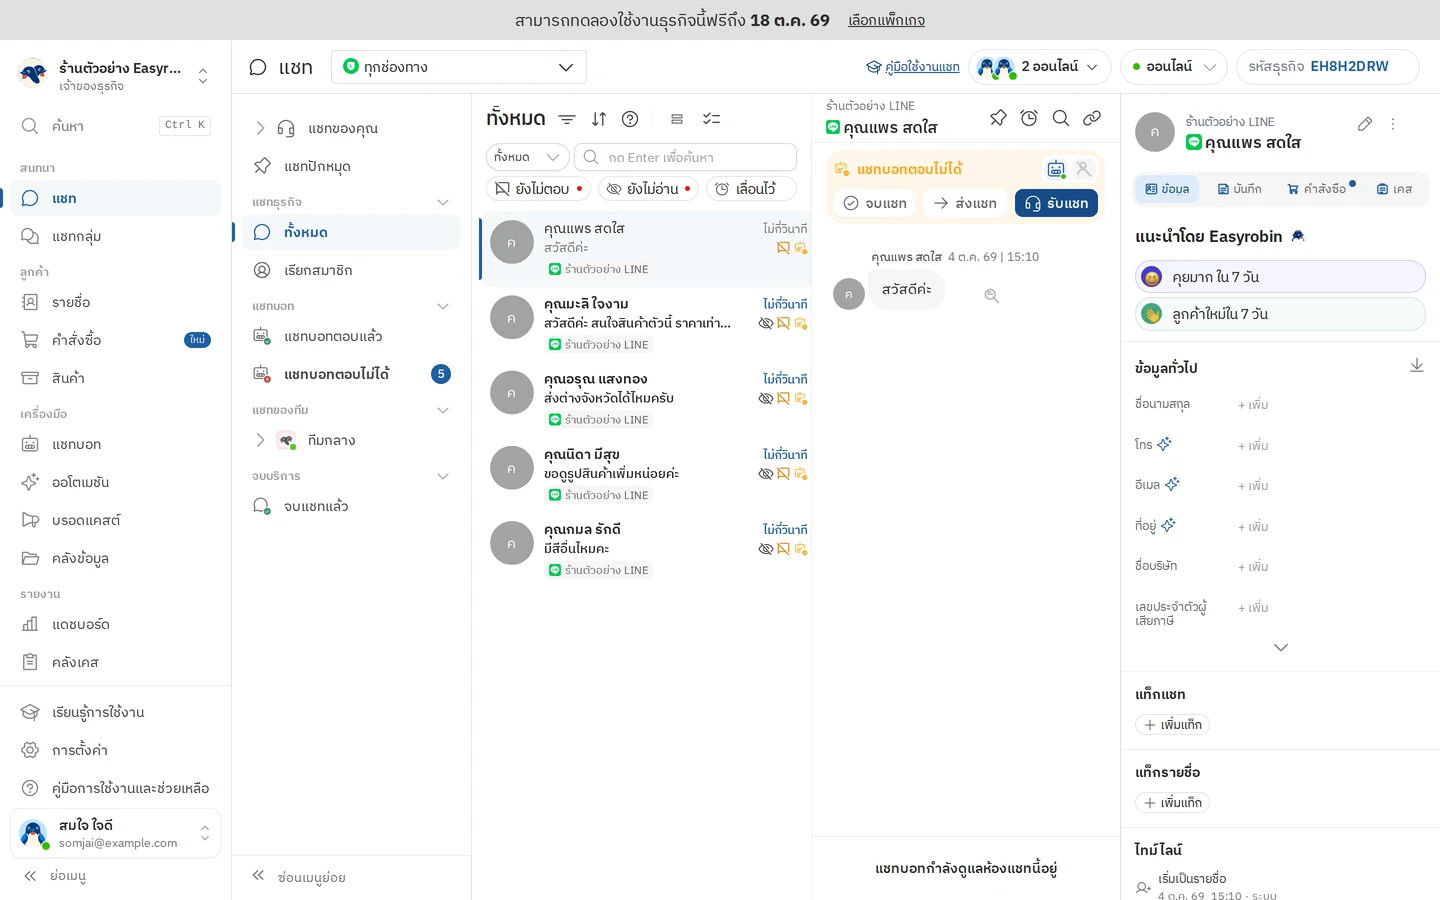
Task: Download general info using the download icon
Action: 1417,366
